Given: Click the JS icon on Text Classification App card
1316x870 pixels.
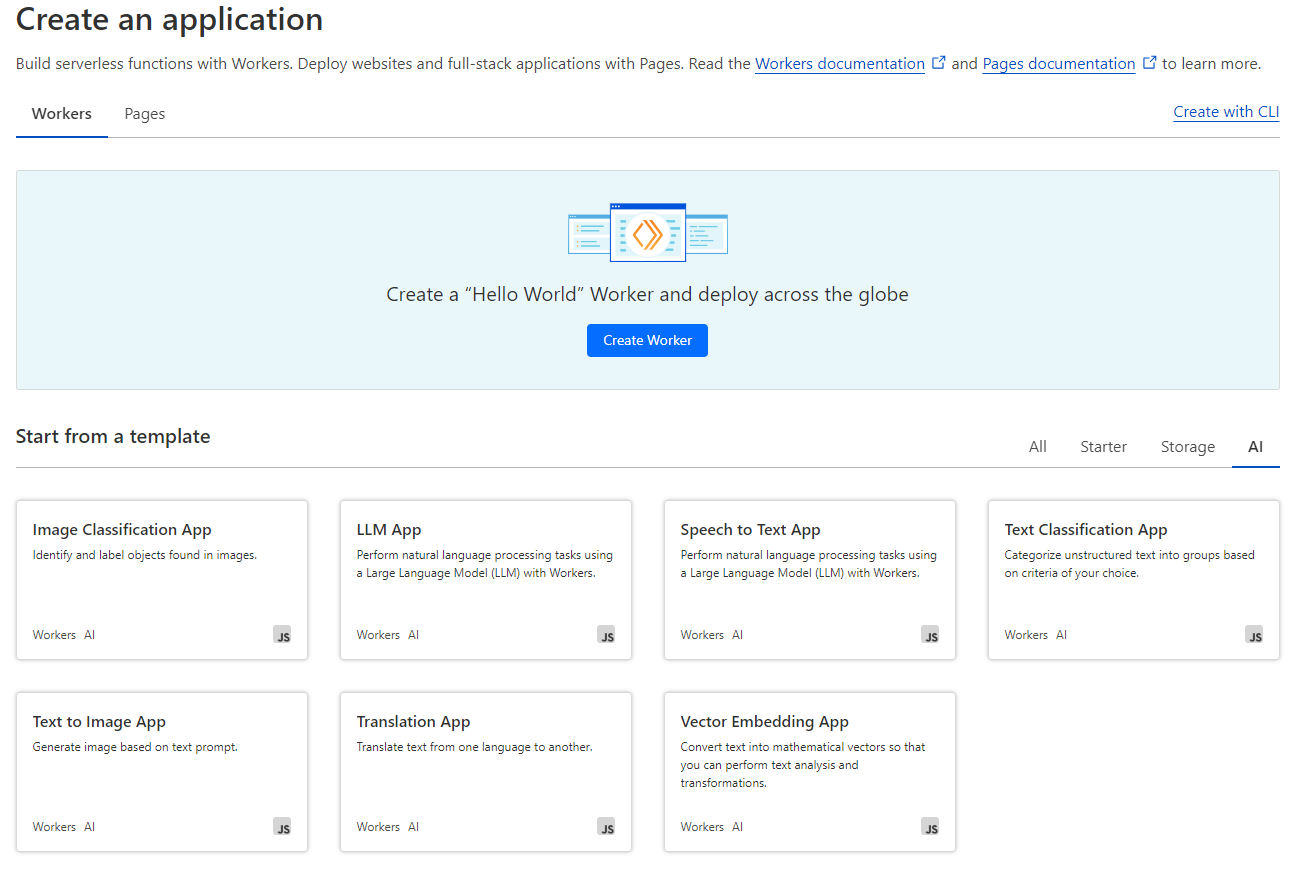Looking at the screenshot, I should (1254, 635).
